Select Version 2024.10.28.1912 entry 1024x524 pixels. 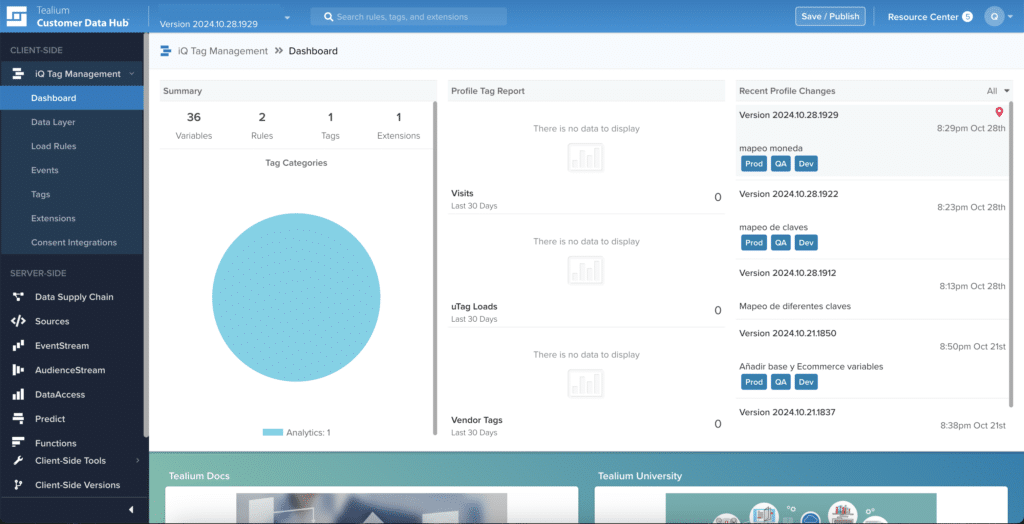(x=872, y=289)
